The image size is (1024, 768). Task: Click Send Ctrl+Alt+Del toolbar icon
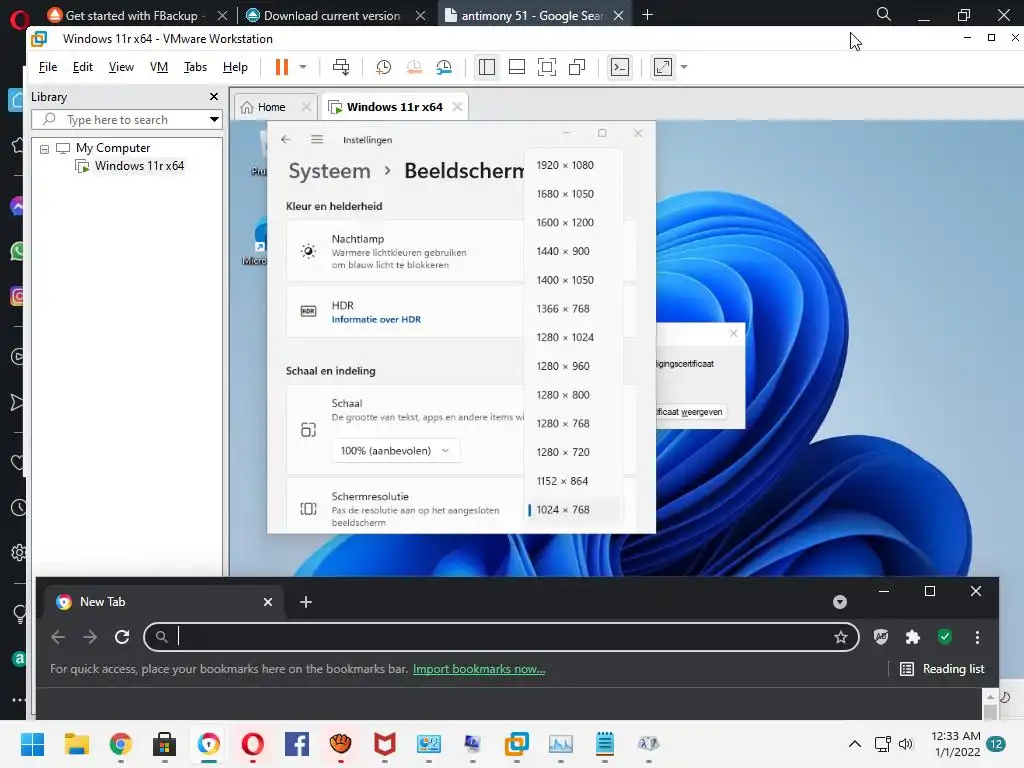[x=341, y=67]
